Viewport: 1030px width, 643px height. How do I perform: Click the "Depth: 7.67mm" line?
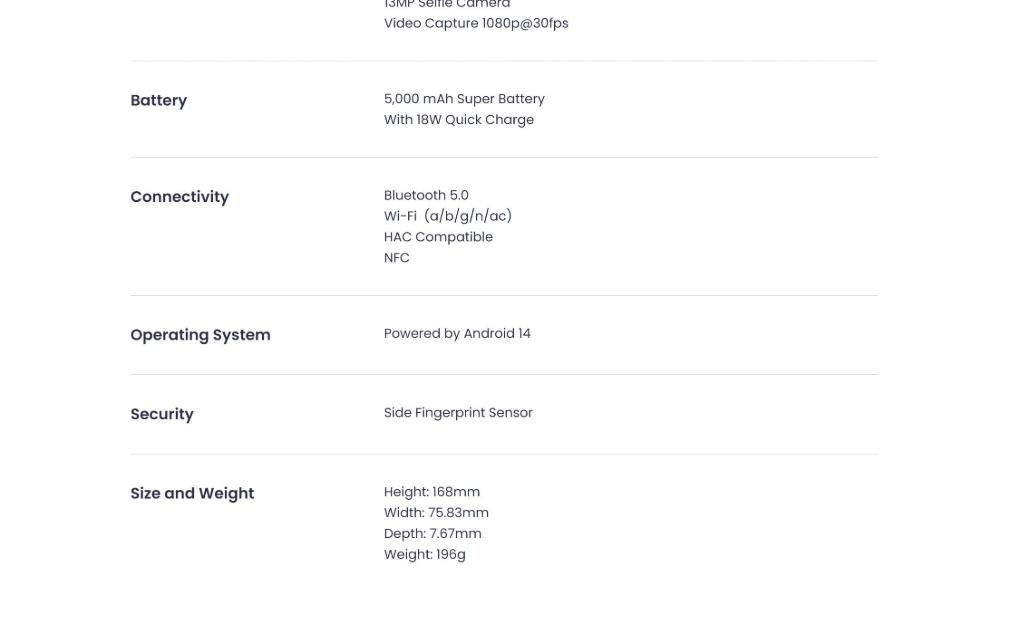point(432,534)
